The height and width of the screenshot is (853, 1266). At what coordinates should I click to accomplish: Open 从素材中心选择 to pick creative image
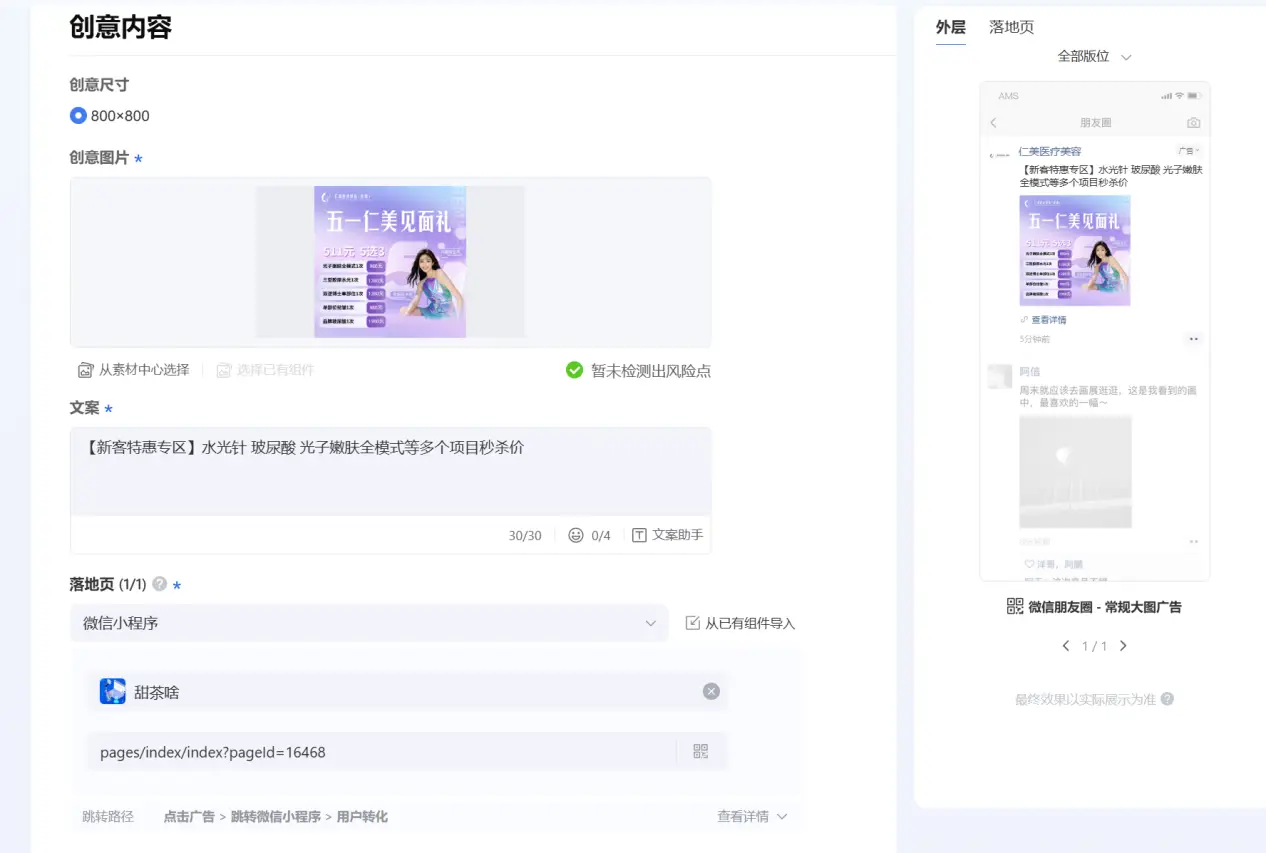(132, 369)
